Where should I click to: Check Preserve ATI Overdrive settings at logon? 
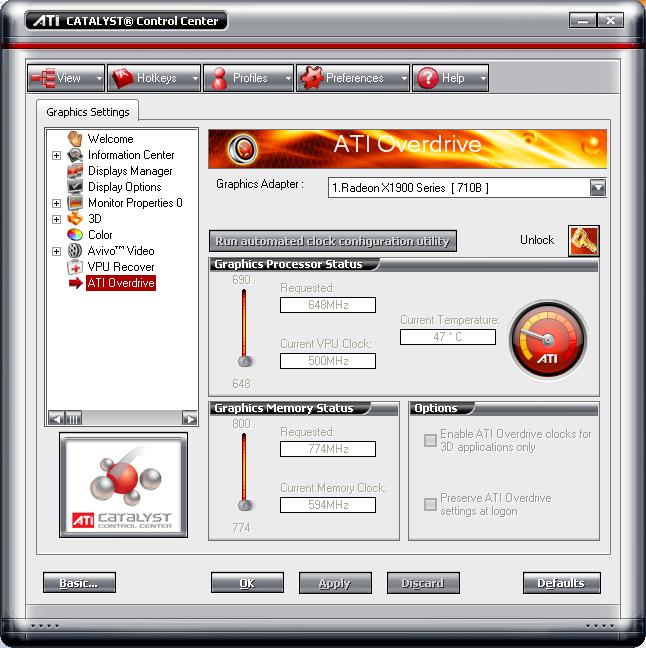pos(430,504)
